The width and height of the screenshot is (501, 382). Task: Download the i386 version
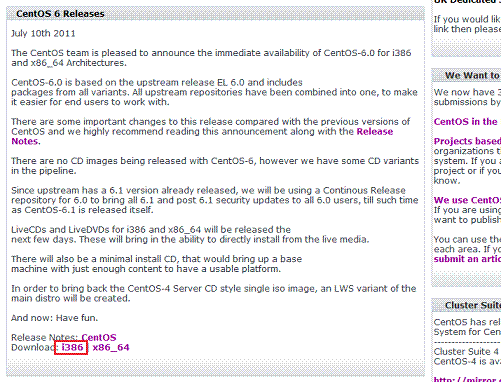pyautogui.click(x=72, y=348)
